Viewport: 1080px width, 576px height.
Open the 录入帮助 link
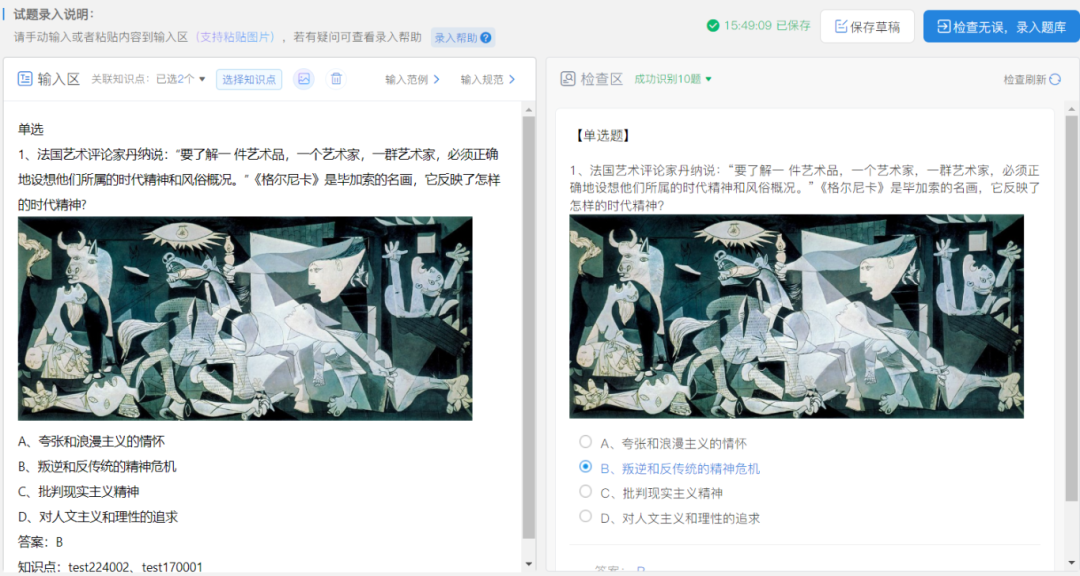coord(456,38)
